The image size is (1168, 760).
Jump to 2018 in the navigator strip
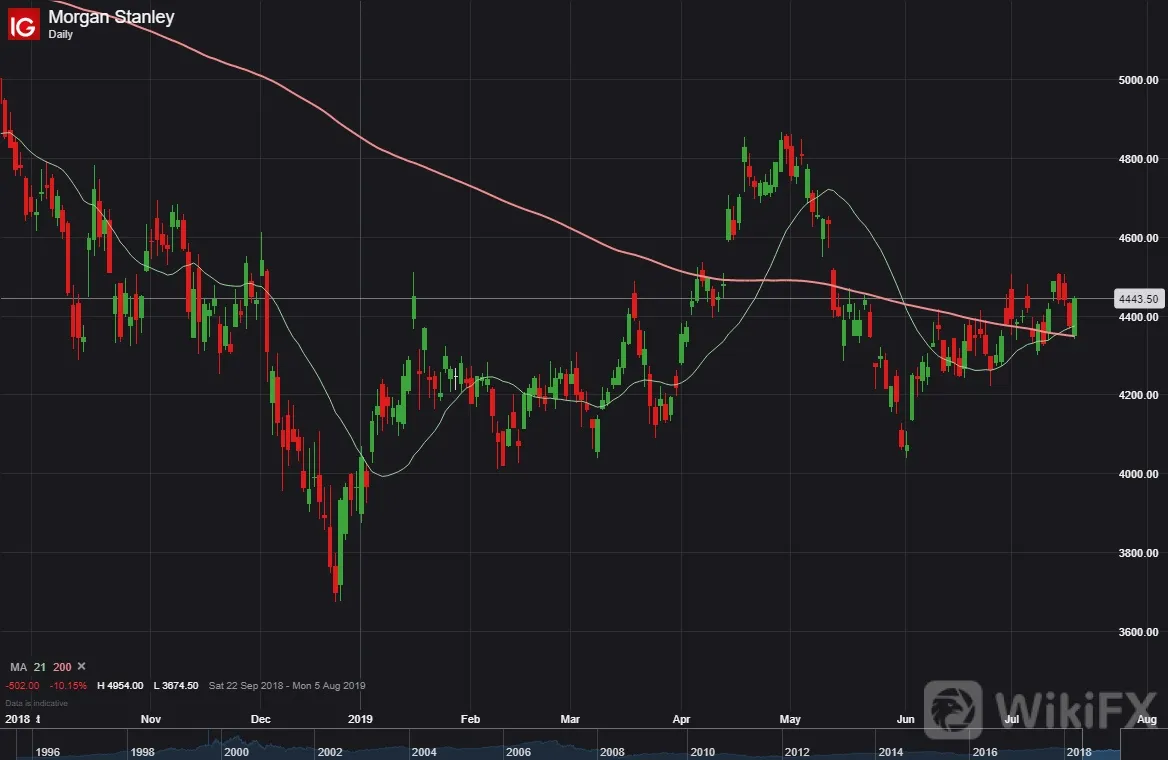1079,752
